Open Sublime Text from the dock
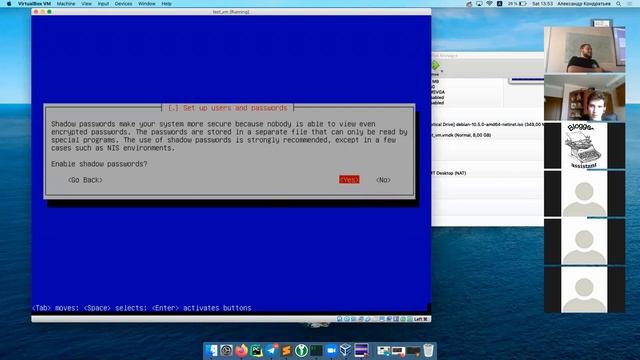640x360 pixels. [287, 350]
